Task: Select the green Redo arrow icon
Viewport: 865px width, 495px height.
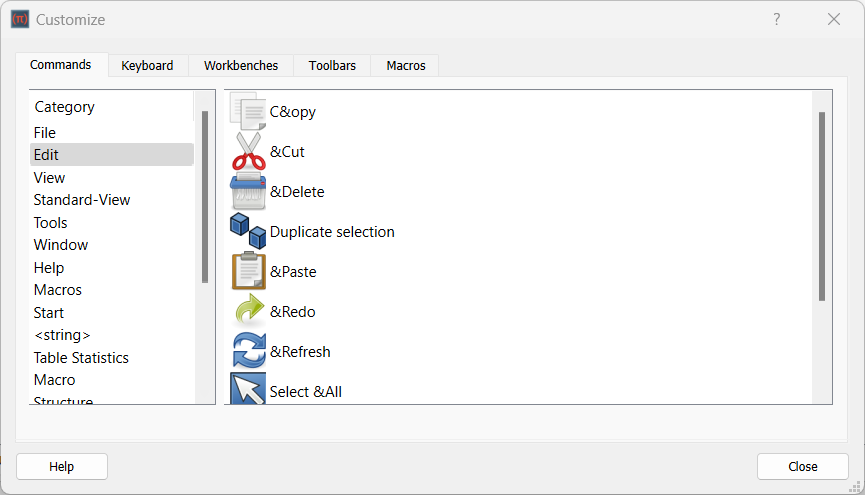Action: [248, 311]
